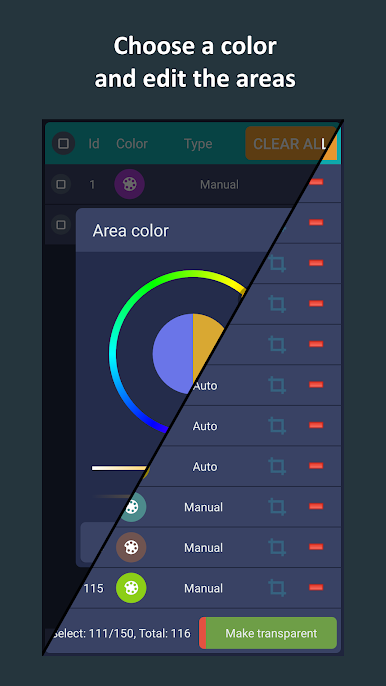Click red minus in the last Auto row

pyautogui.click(x=316, y=466)
